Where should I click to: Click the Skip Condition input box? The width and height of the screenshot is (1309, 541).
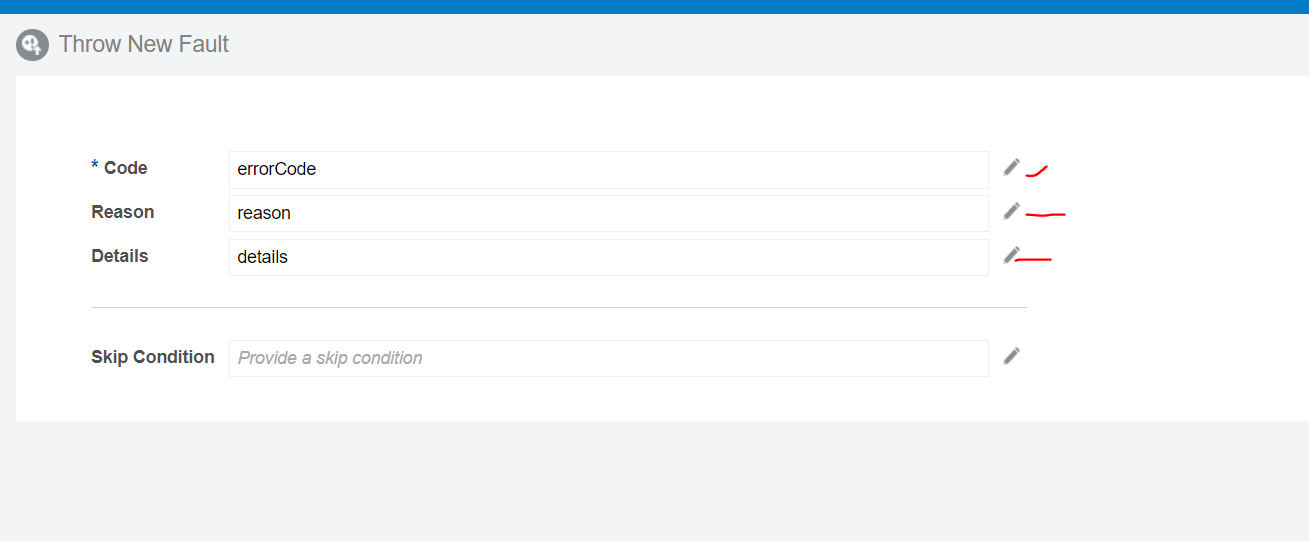pos(609,358)
